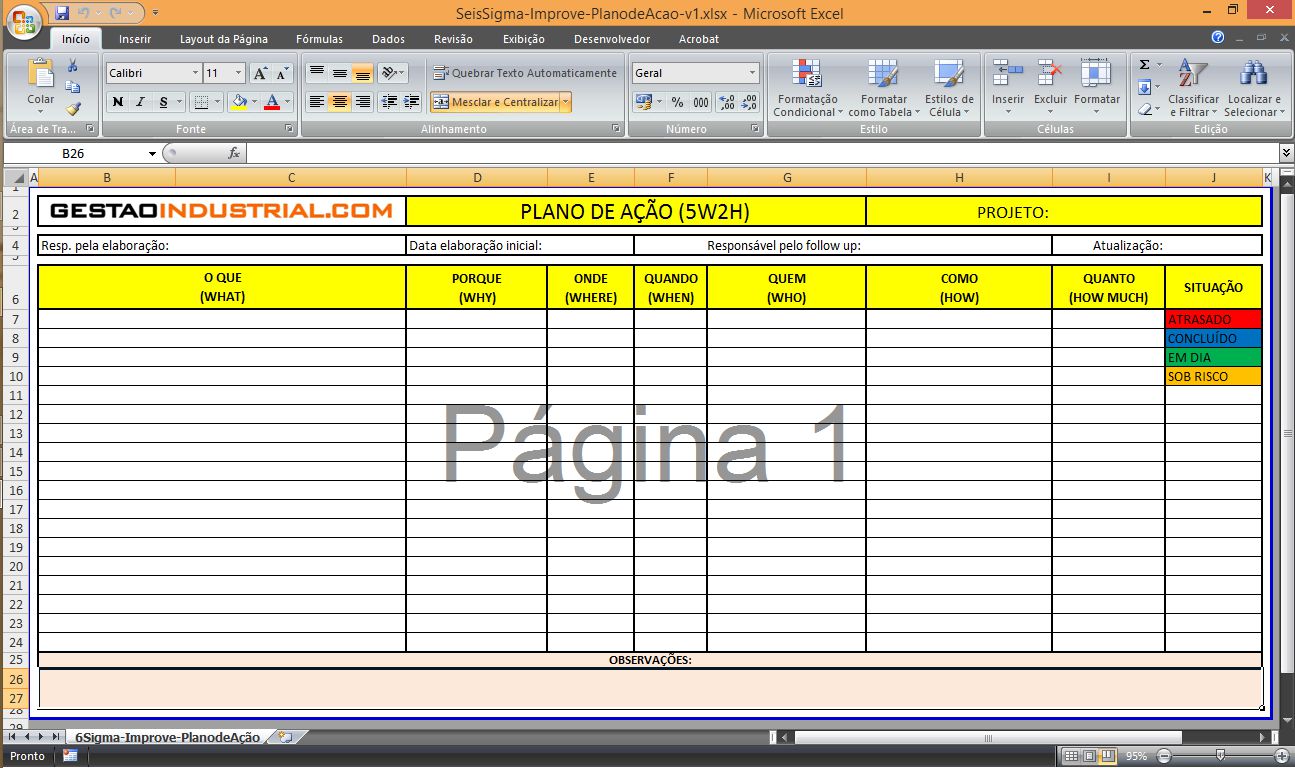1295x768 pixels.
Task: Open the Layout da Página tab
Action: click(223, 39)
